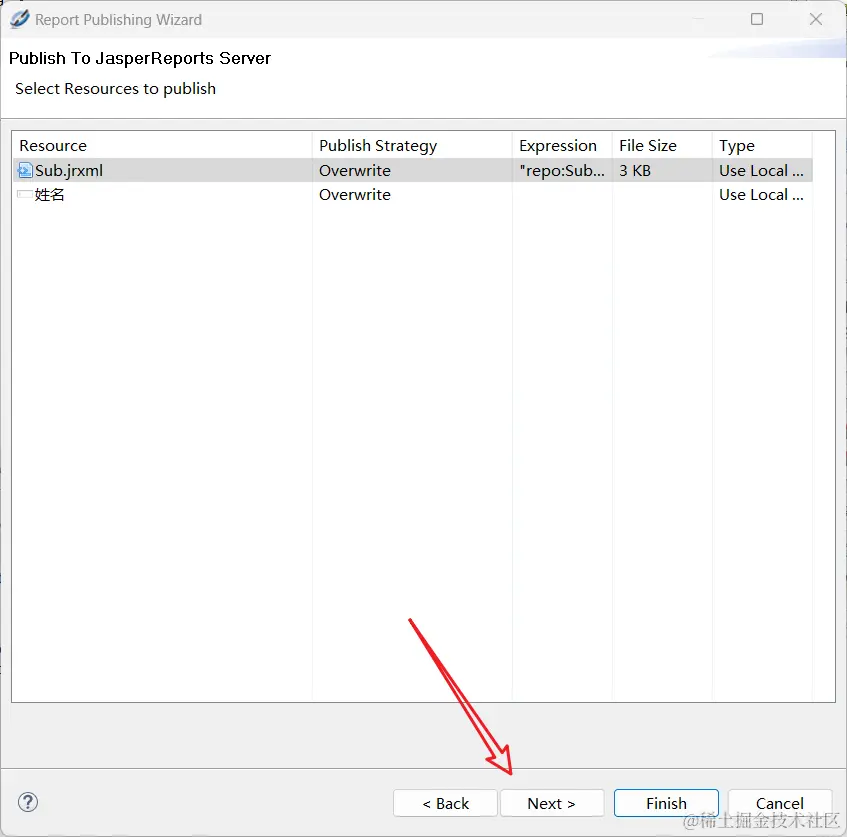
Task: Open Use Local type cell for 姓名
Action: point(762,195)
